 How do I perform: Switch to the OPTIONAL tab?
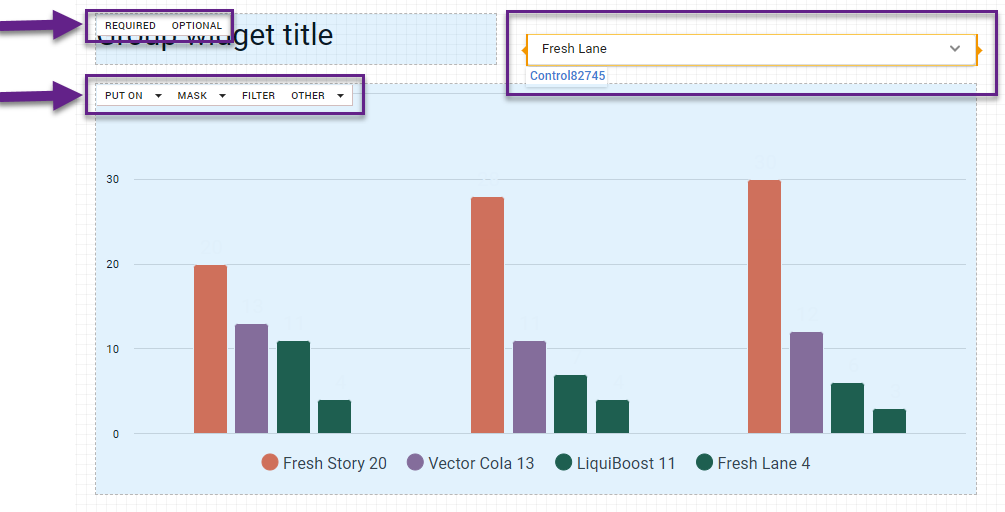click(x=197, y=26)
